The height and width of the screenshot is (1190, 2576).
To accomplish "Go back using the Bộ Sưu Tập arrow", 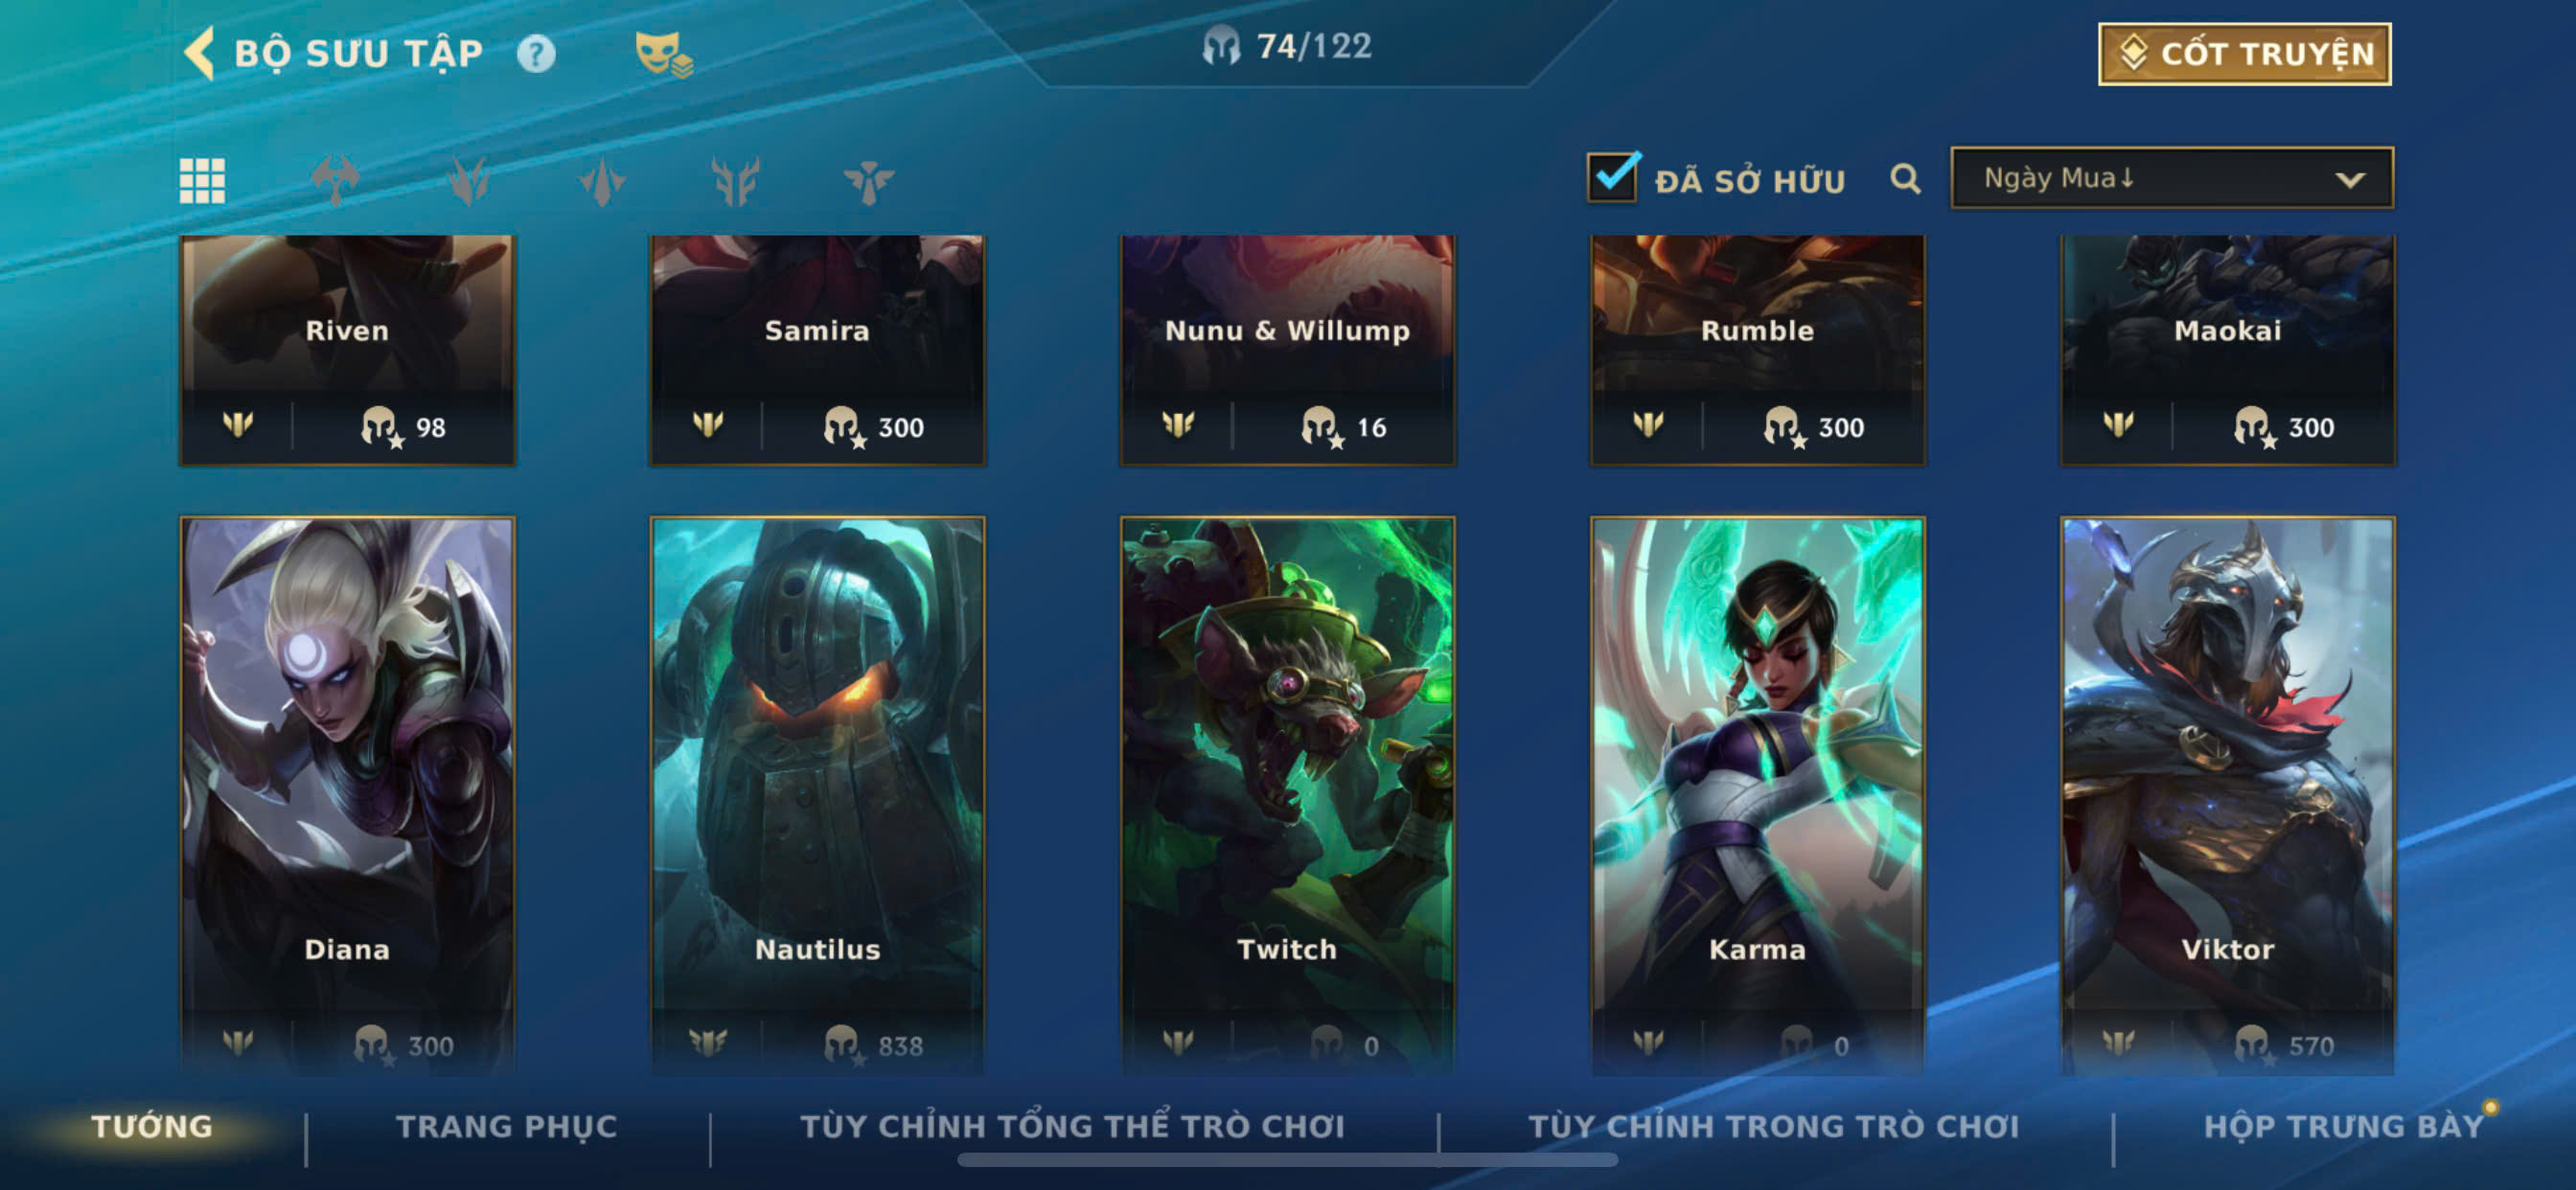I will point(199,52).
